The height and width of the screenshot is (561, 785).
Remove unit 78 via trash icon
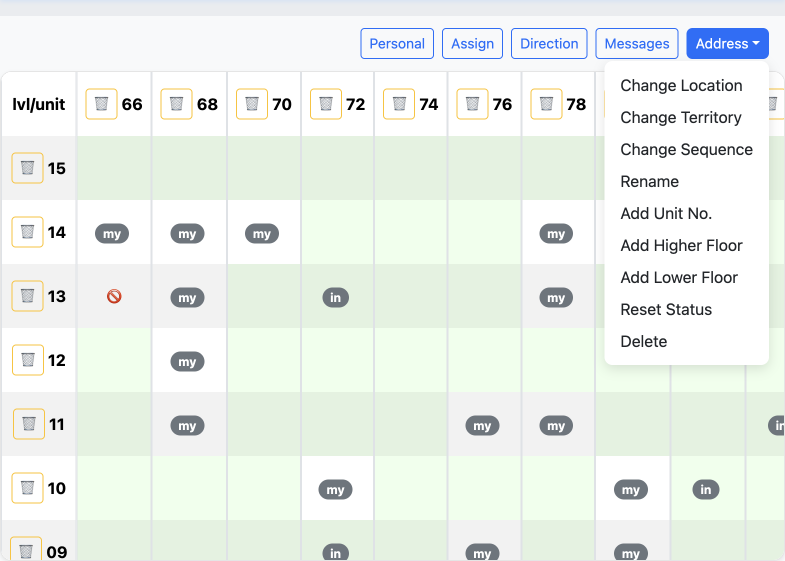pyautogui.click(x=546, y=104)
